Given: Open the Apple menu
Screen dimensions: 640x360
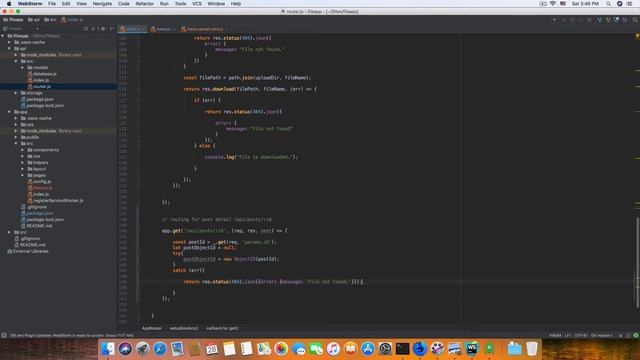Looking at the screenshot, I should tap(9, 4).
